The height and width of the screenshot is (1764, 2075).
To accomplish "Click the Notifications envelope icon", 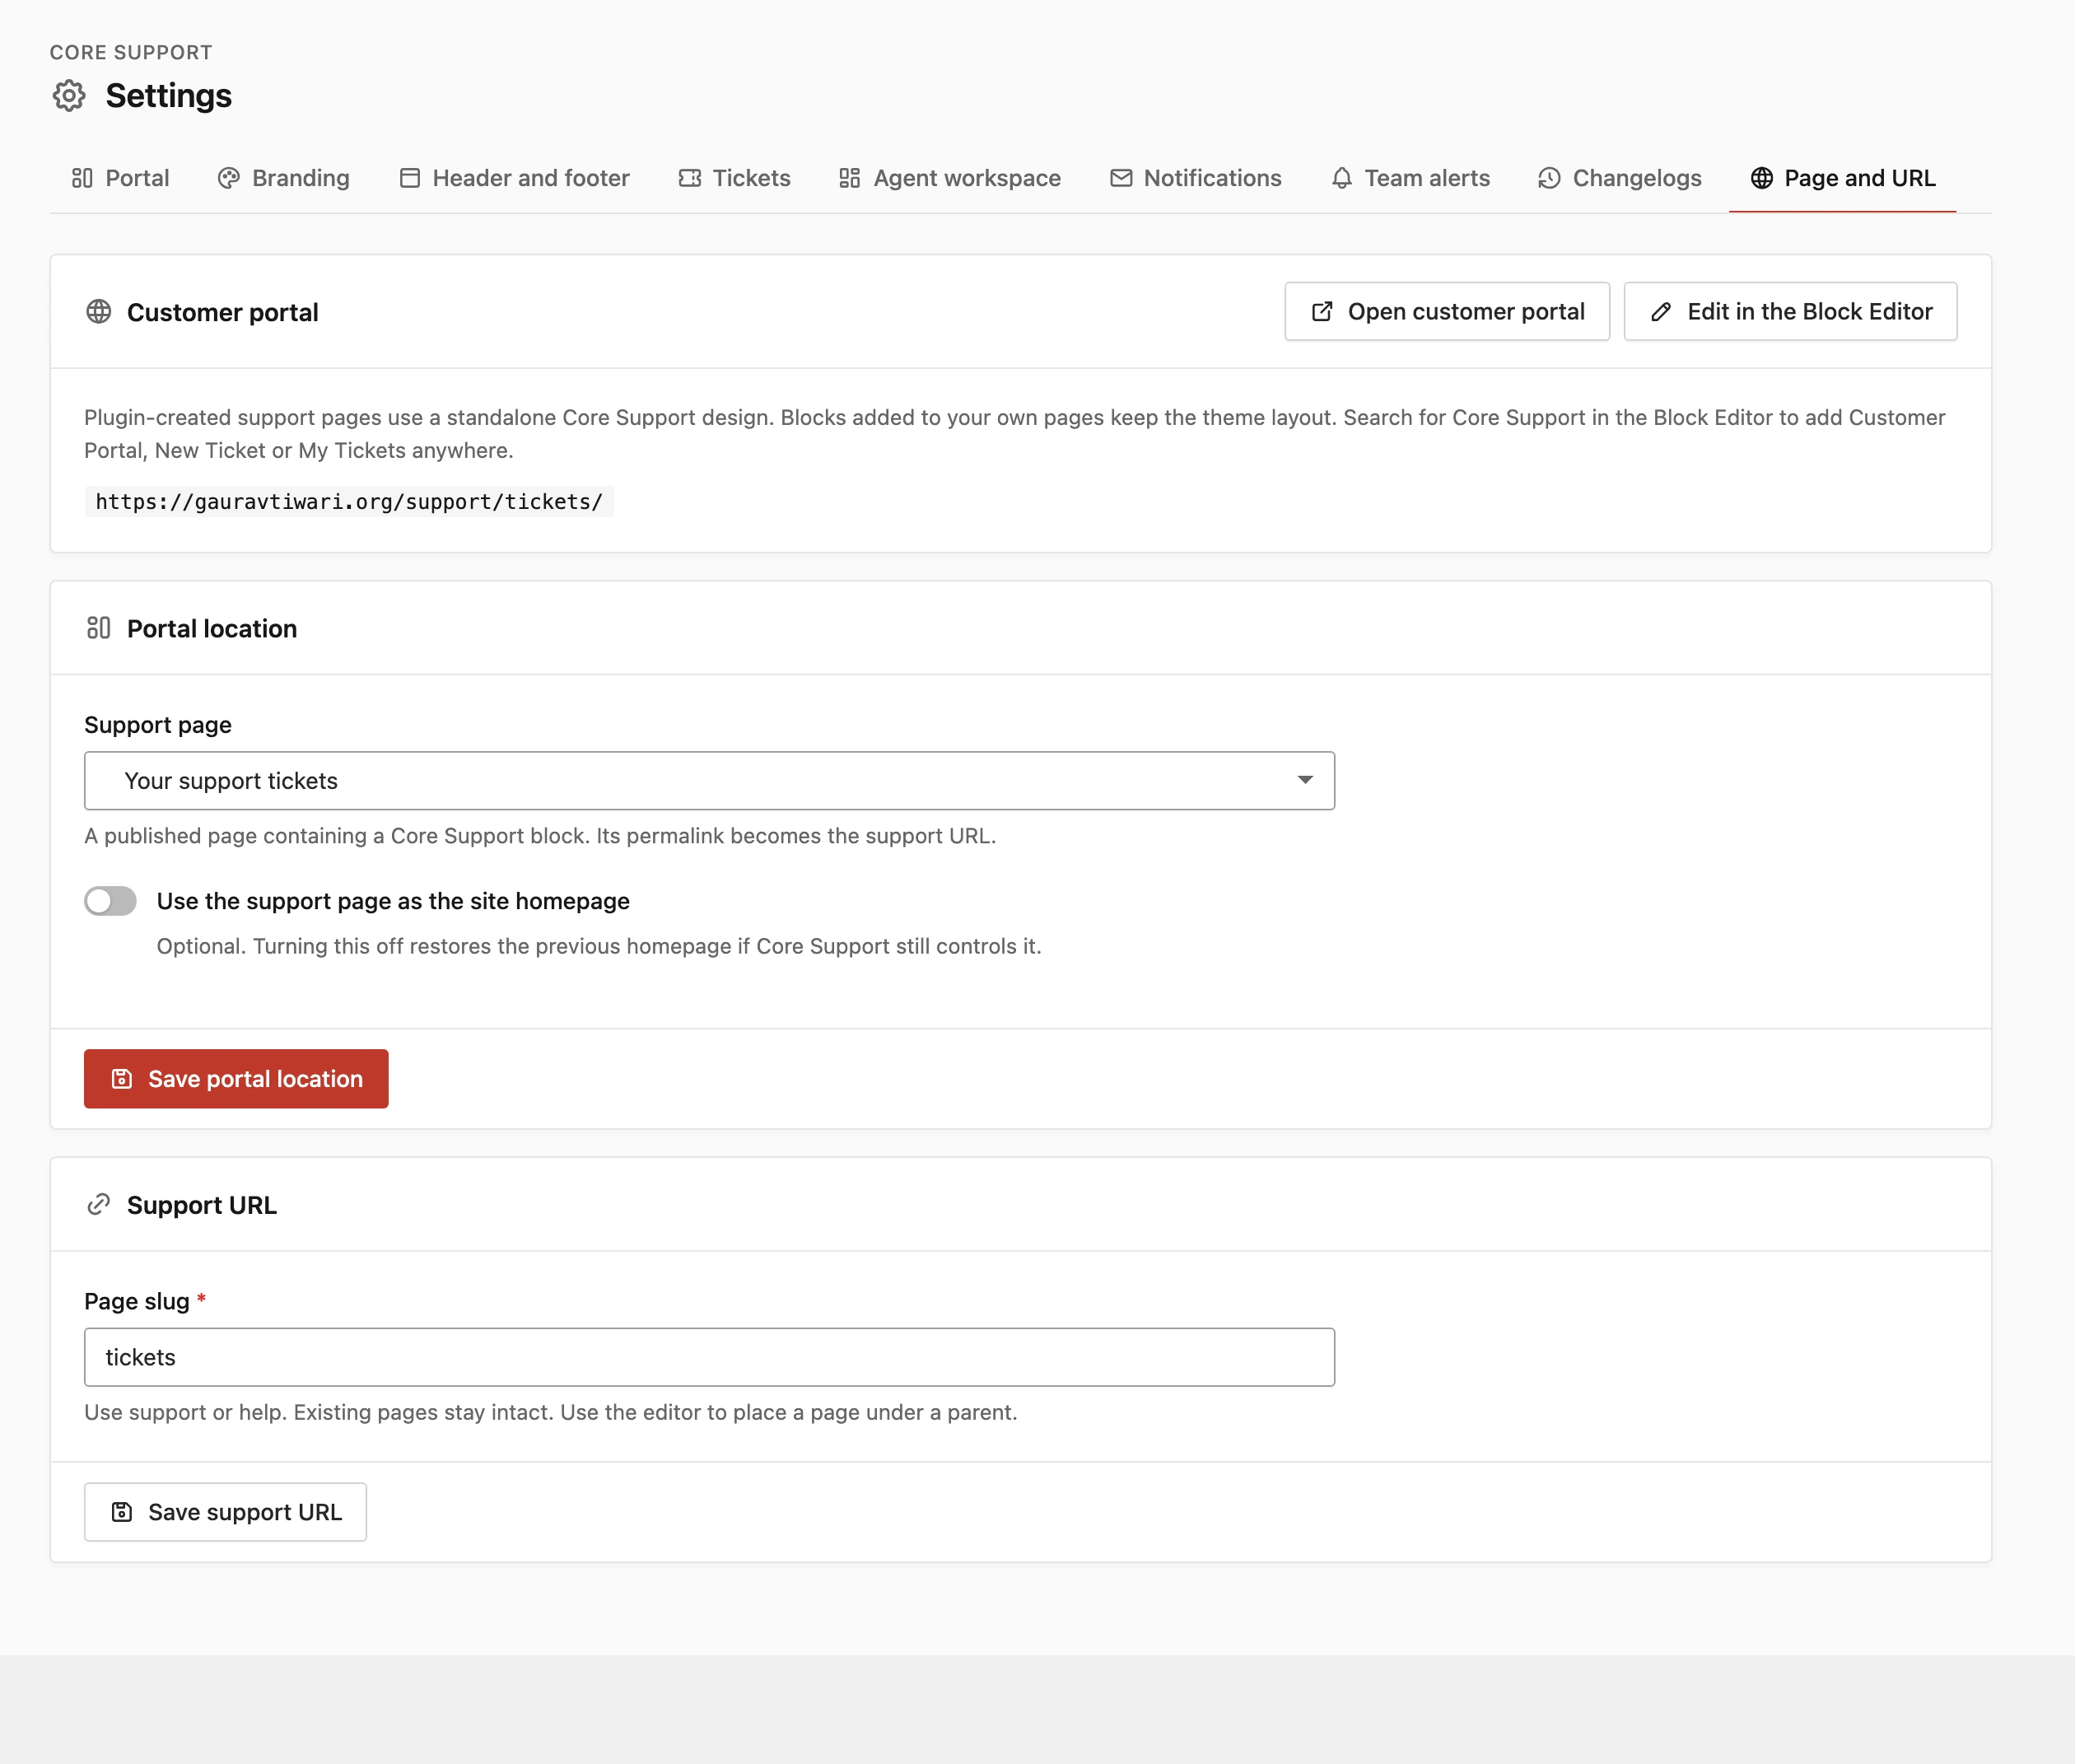I will 1122,178.
